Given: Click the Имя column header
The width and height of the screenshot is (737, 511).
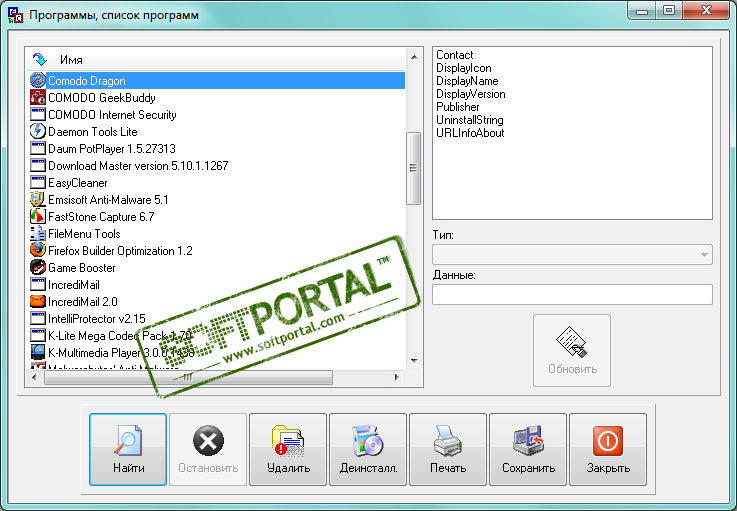Looking at the screenshot, I should pos(71,60).
